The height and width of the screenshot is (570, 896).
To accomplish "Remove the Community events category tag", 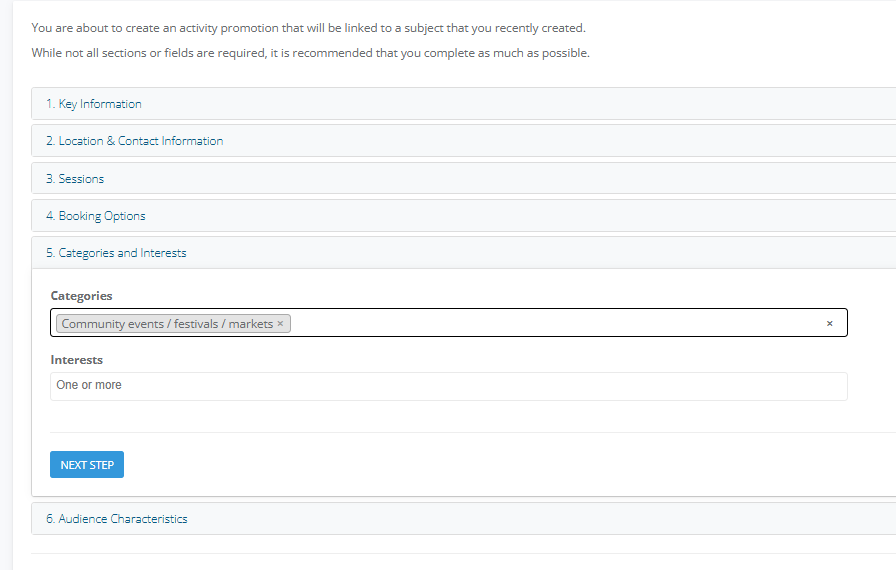I will click(x=280, y=323).
